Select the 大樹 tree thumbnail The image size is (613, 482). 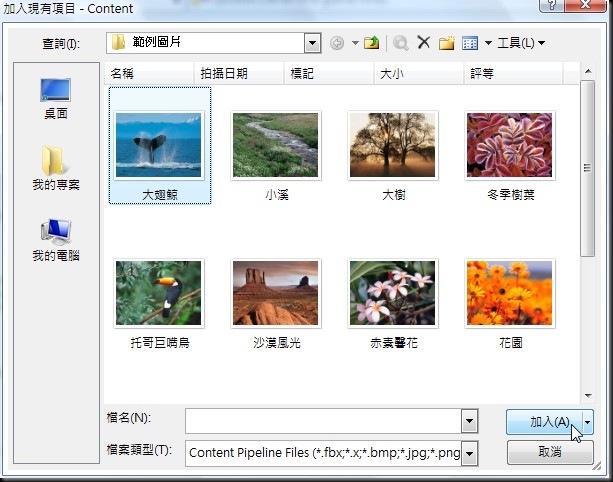click(393, 145)
